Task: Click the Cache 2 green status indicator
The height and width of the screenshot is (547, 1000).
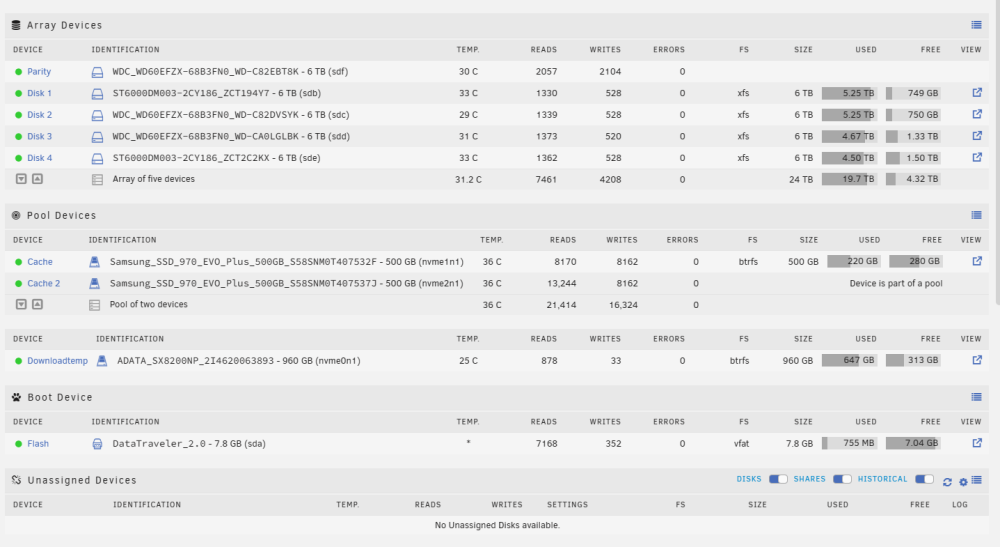Action: (x=18, y=284)
